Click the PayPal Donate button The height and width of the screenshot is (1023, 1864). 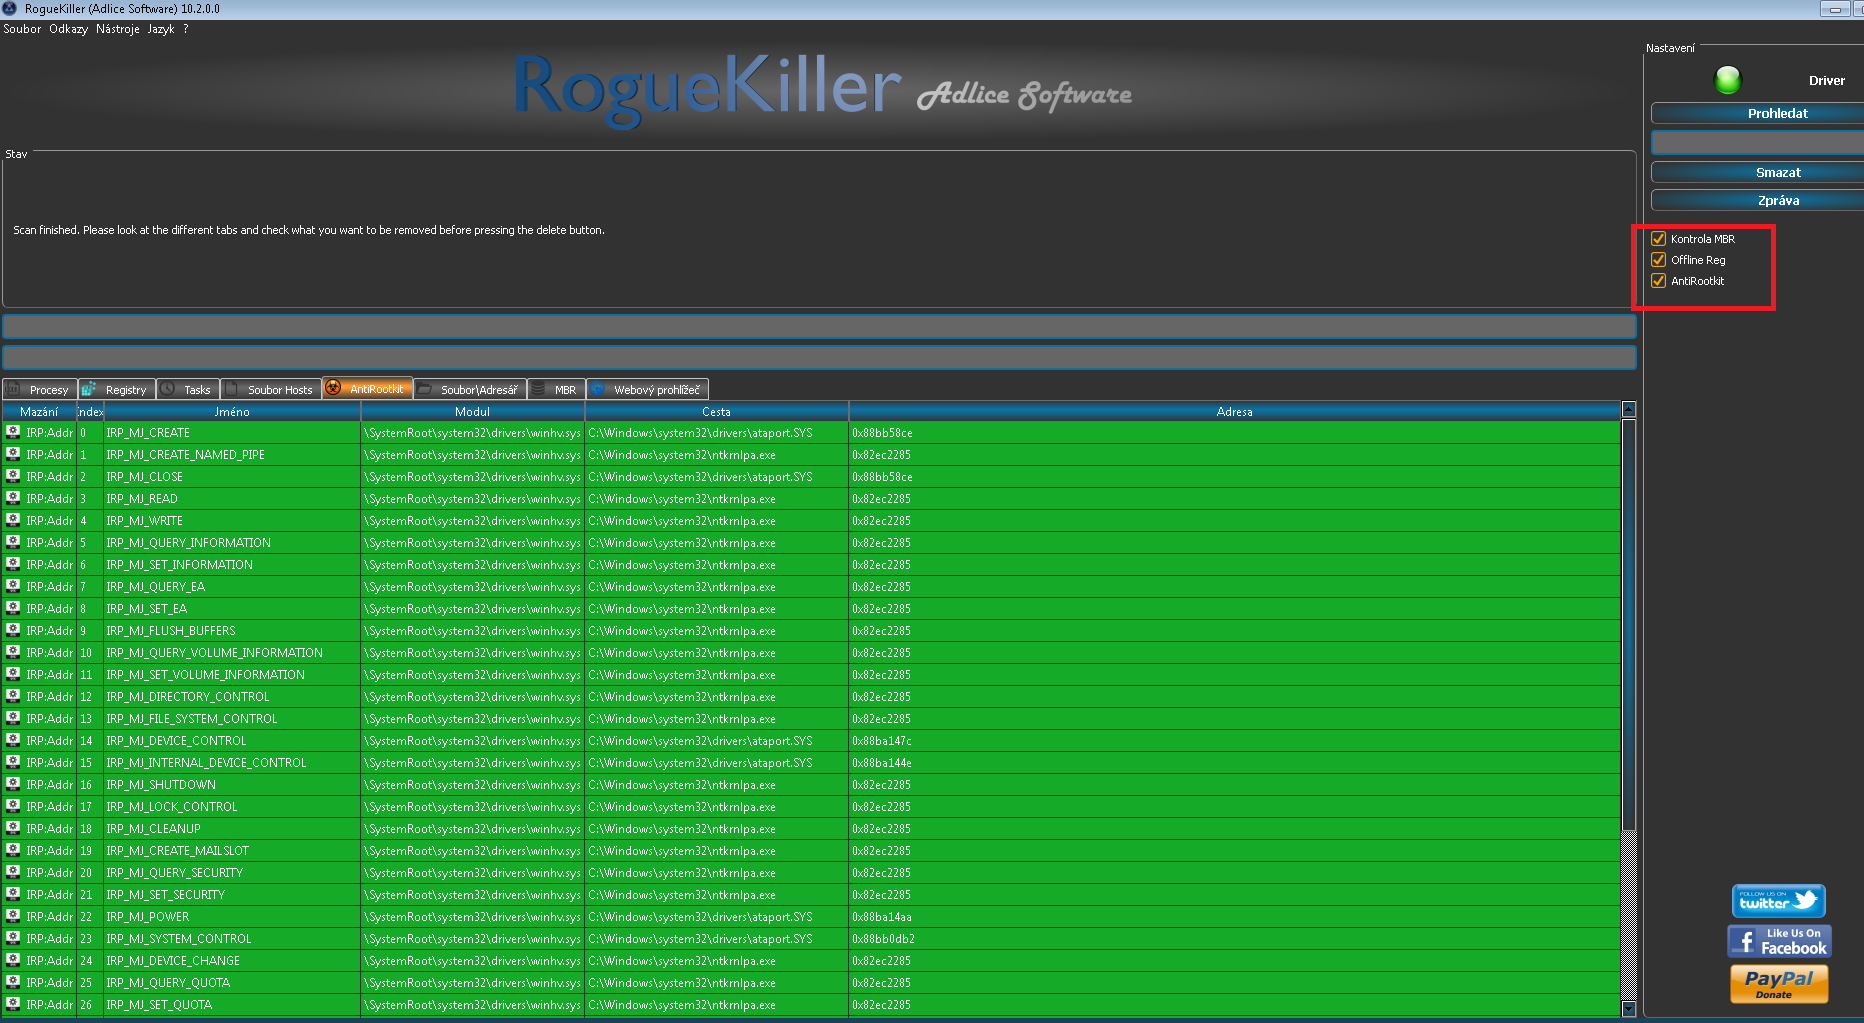point(1779,983)
